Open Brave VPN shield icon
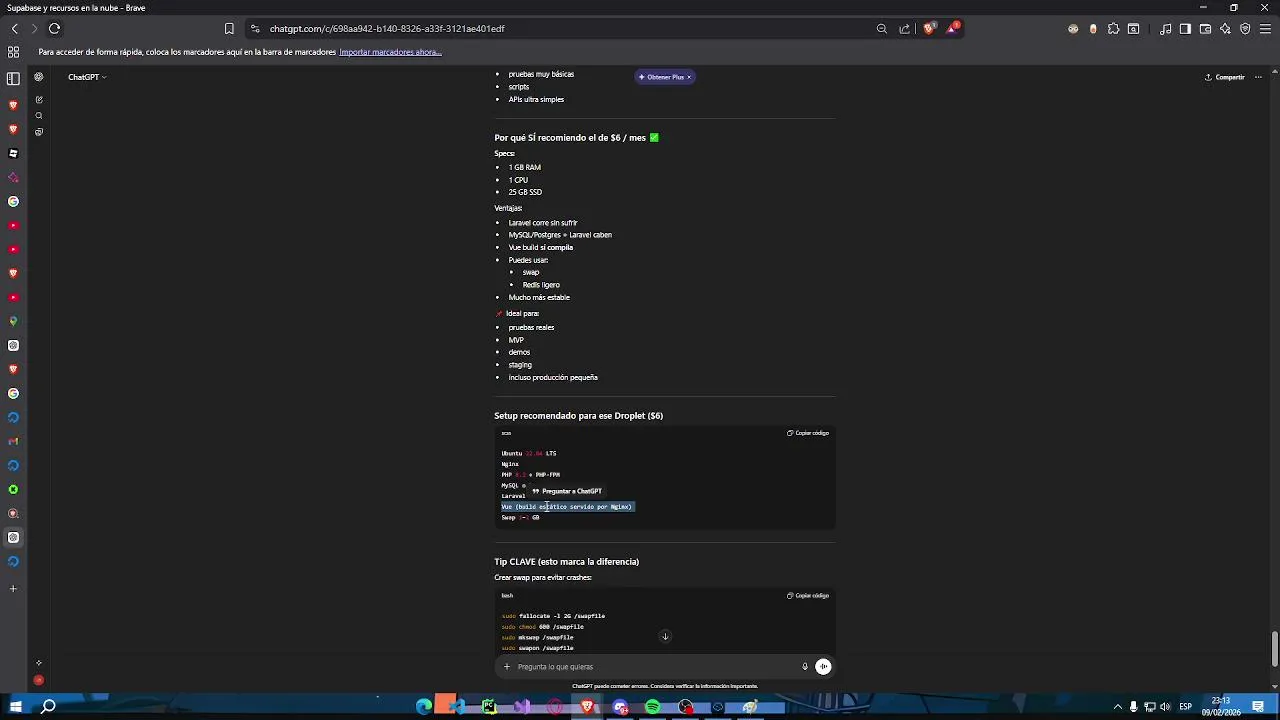The height and width of the screenshot is (720, 1280). [1245, 29]
